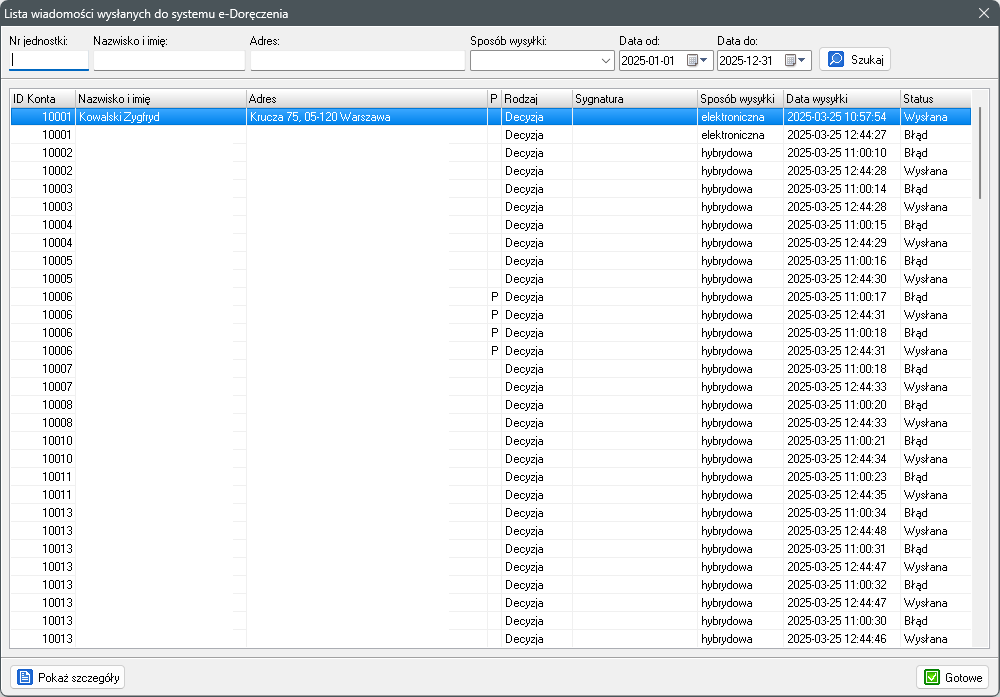Click the Rodzaj column header
Screen dimensions: 1000x697
[x=536, y=99]
